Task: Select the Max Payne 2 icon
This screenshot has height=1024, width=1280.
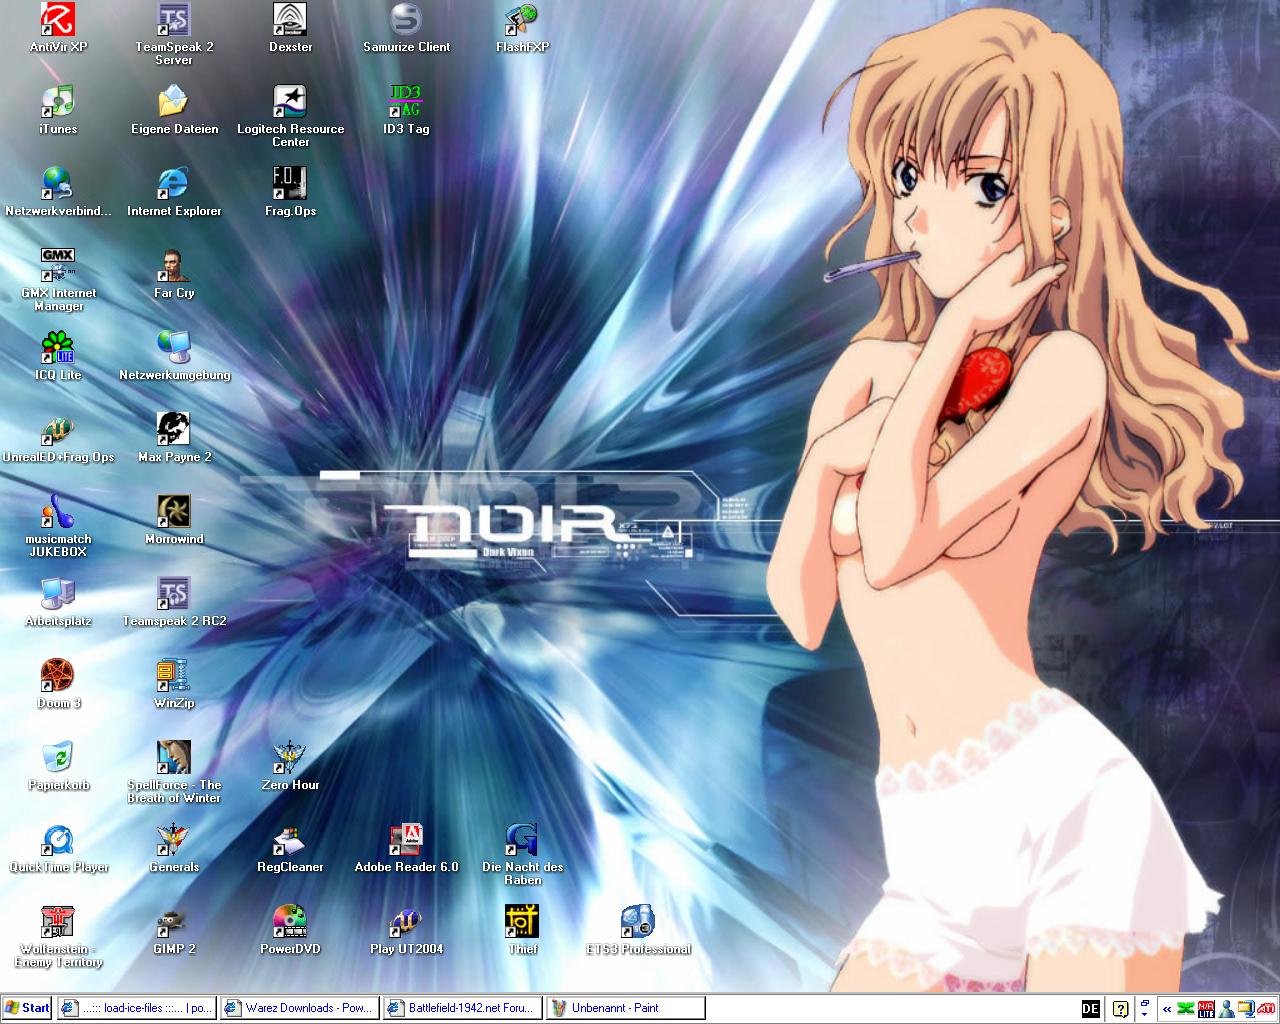Action: click(174, 438)
